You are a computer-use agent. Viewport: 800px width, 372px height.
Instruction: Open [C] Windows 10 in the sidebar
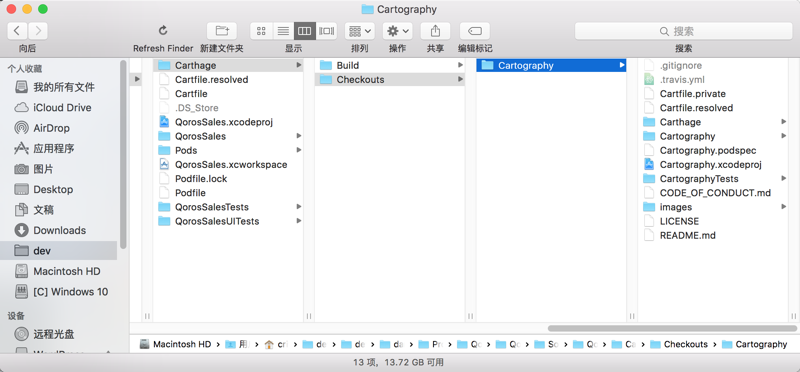tap(61, 291)
